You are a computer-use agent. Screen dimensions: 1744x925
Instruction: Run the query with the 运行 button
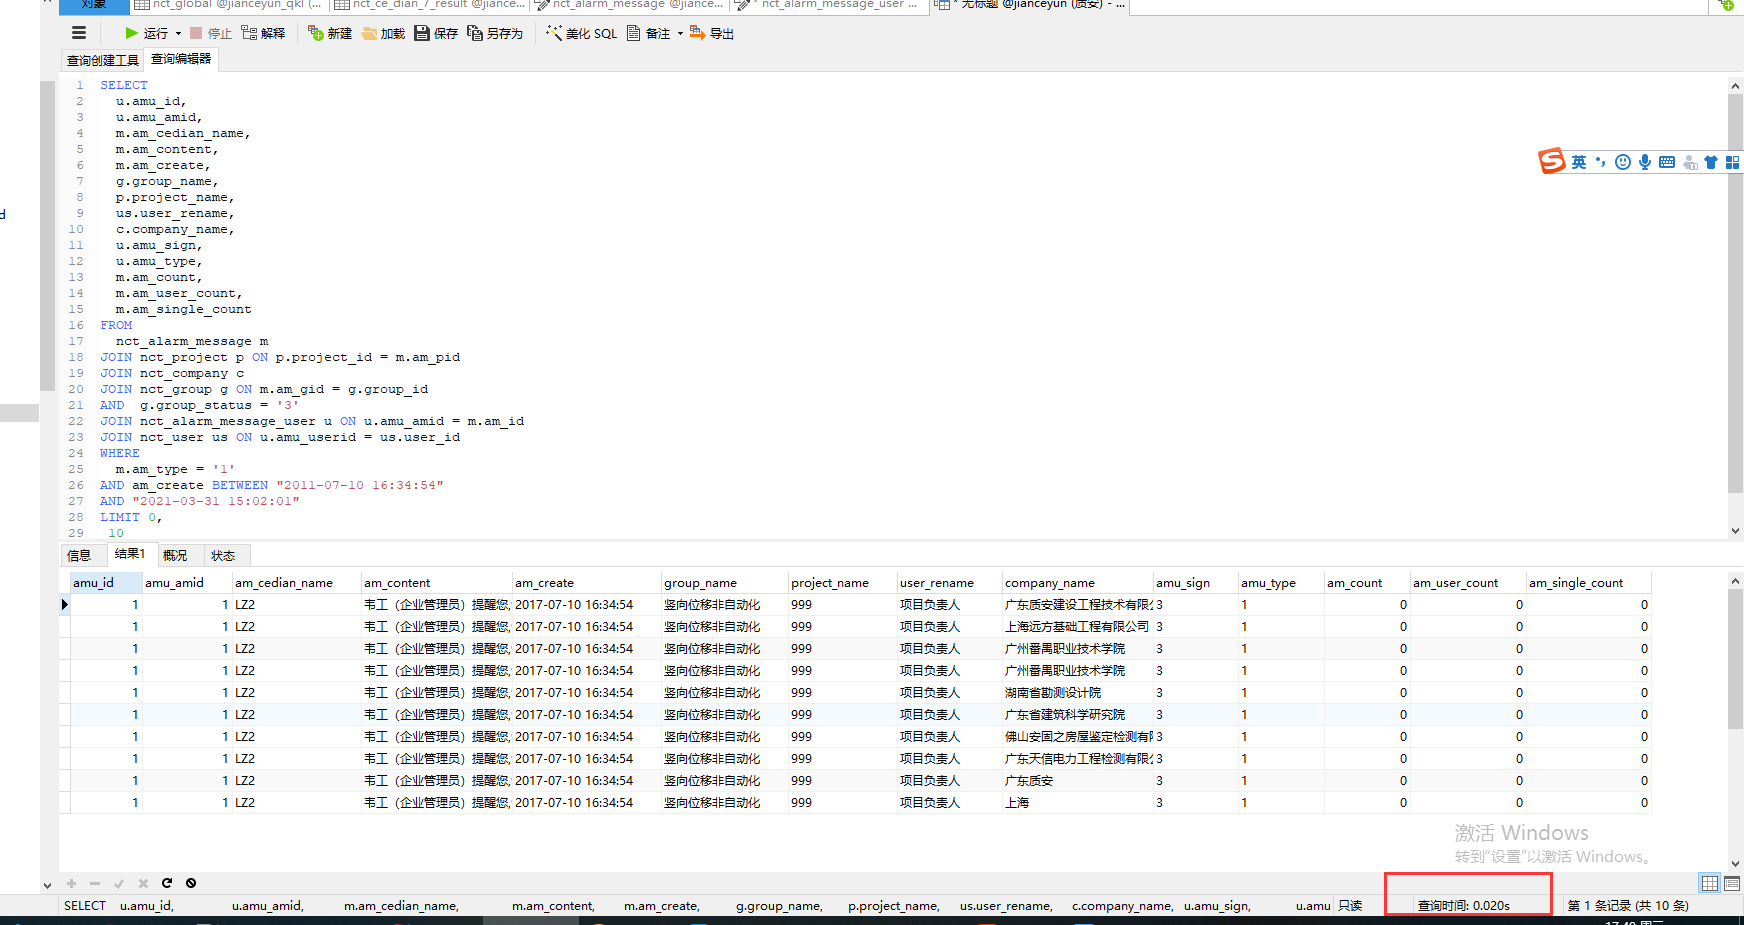(x=147, y=33)
